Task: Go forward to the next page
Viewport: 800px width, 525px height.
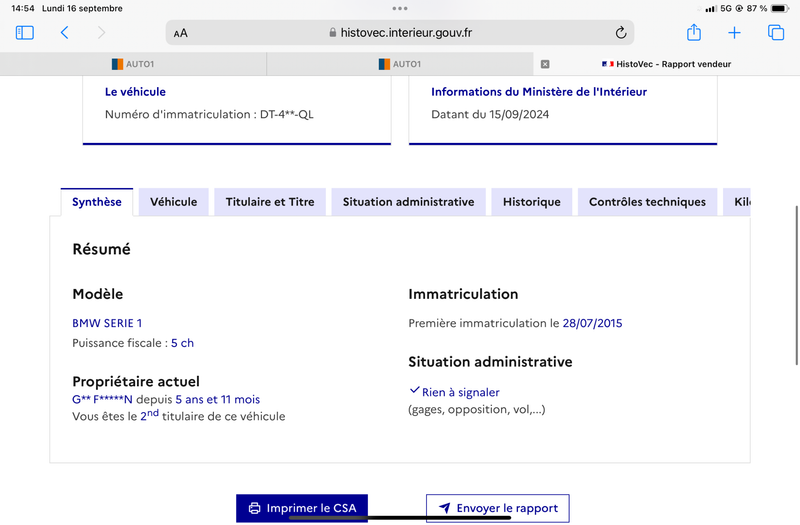Action: 101,33
